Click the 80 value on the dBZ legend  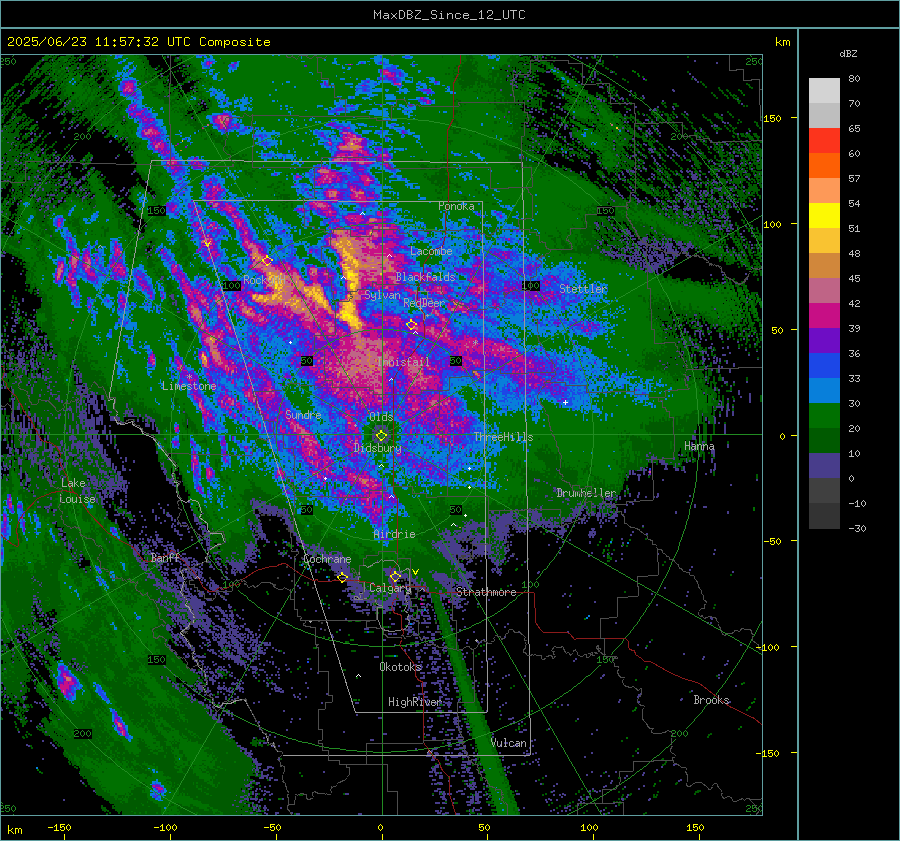[x=854, y=79]
